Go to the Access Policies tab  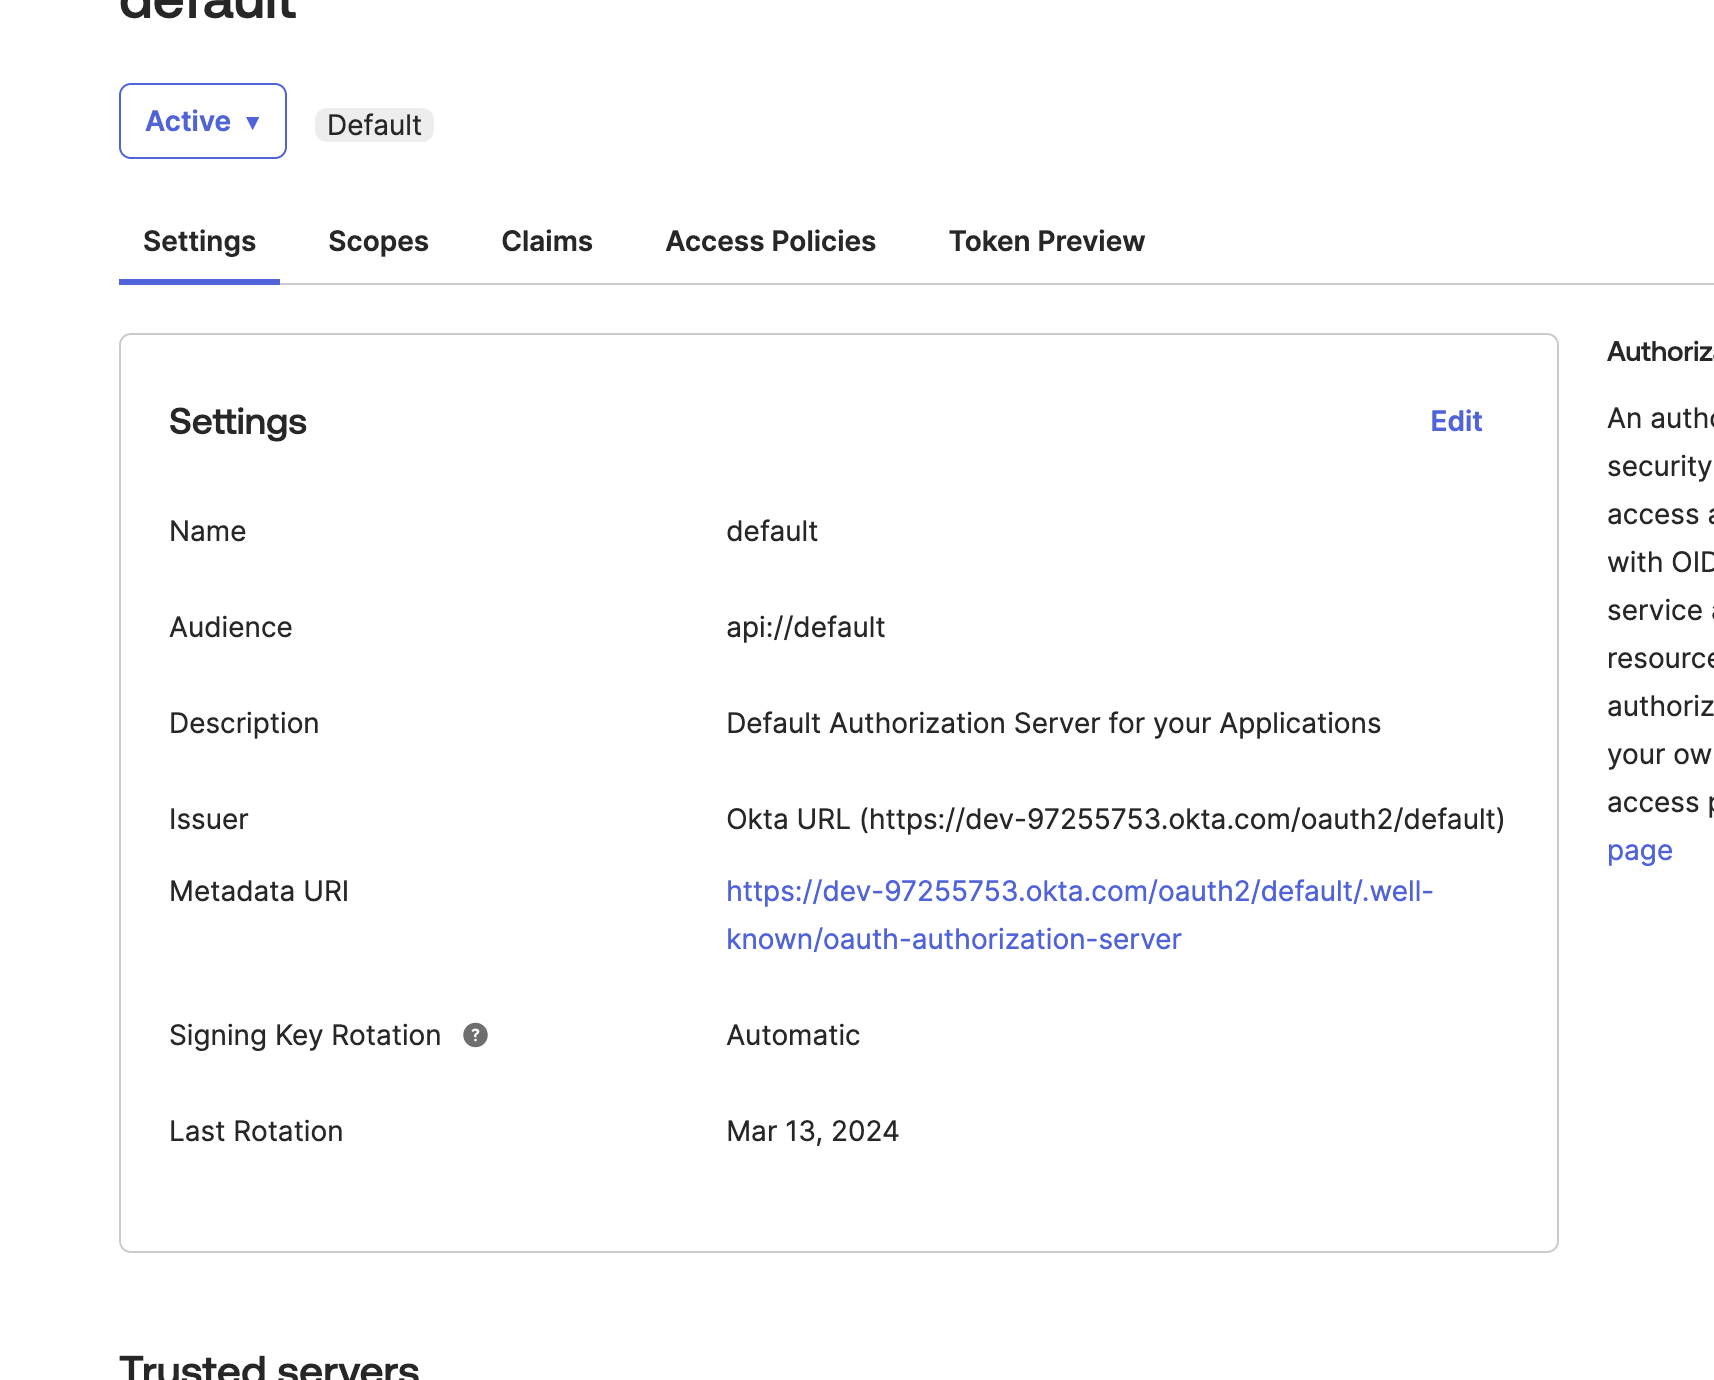770,241
